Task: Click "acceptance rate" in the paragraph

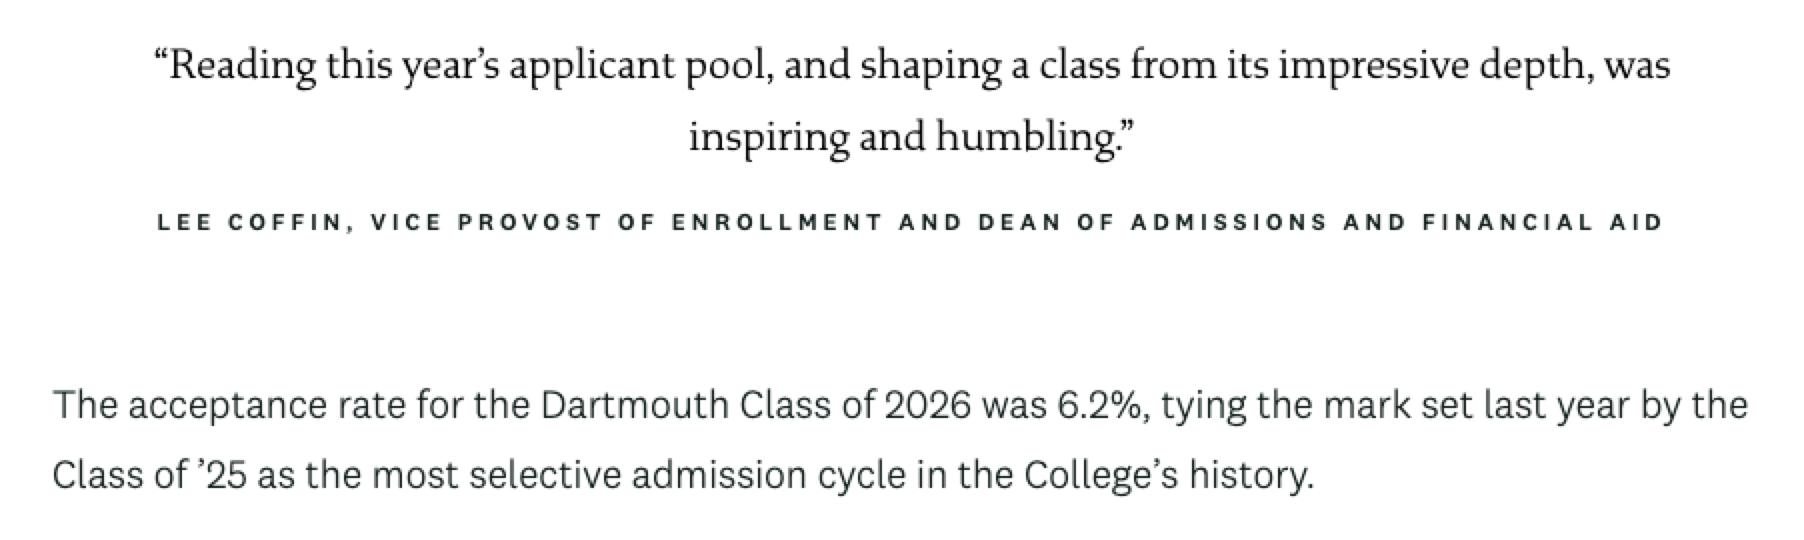Action: click(x=268, y=406)
